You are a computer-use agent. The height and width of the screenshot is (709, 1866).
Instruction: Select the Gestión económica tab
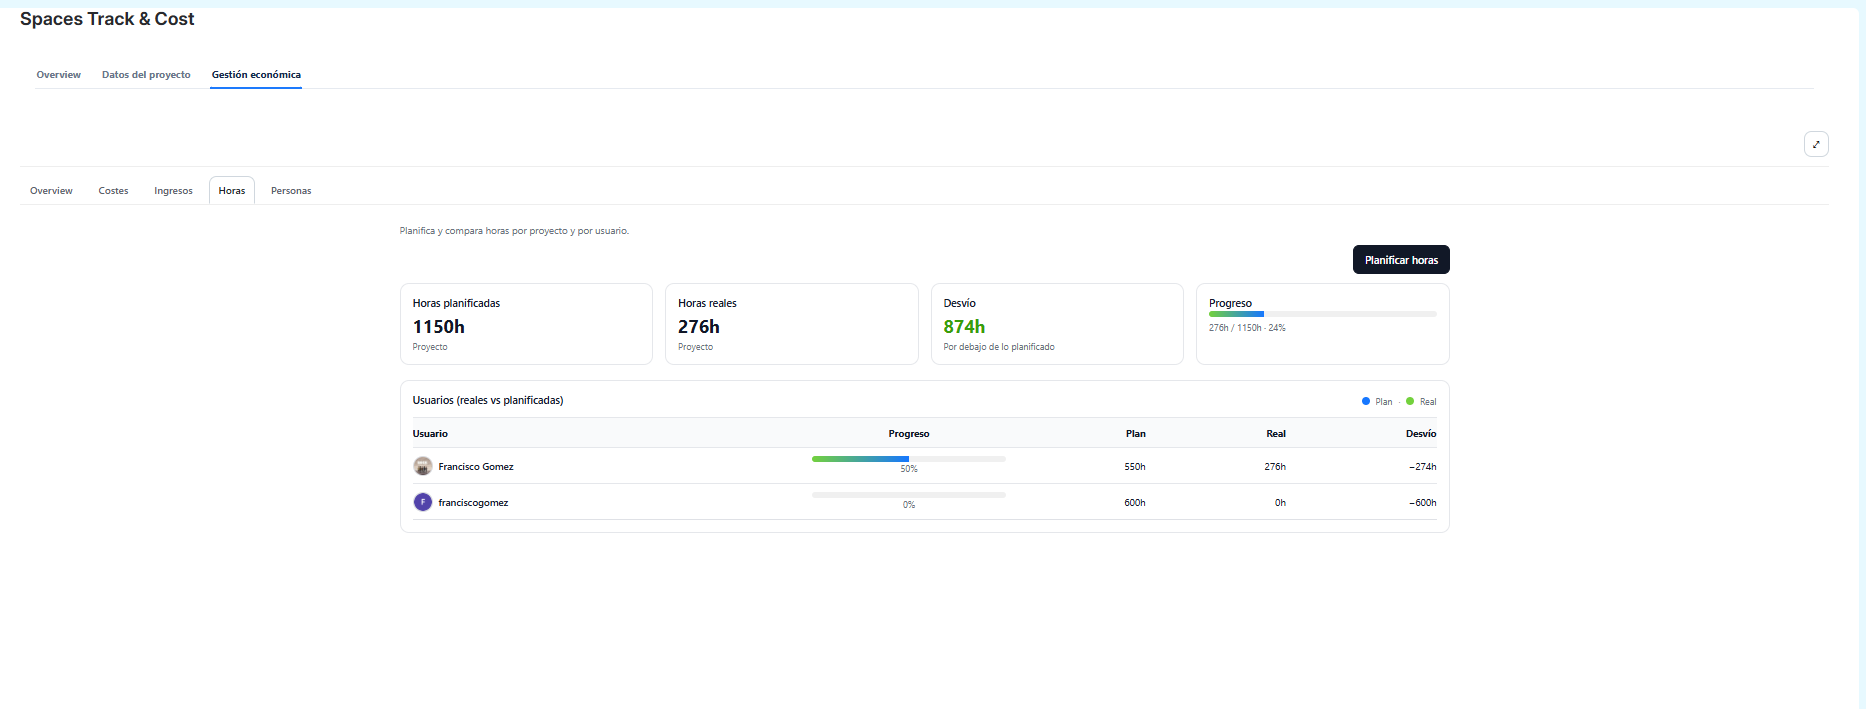pos(256,75)
